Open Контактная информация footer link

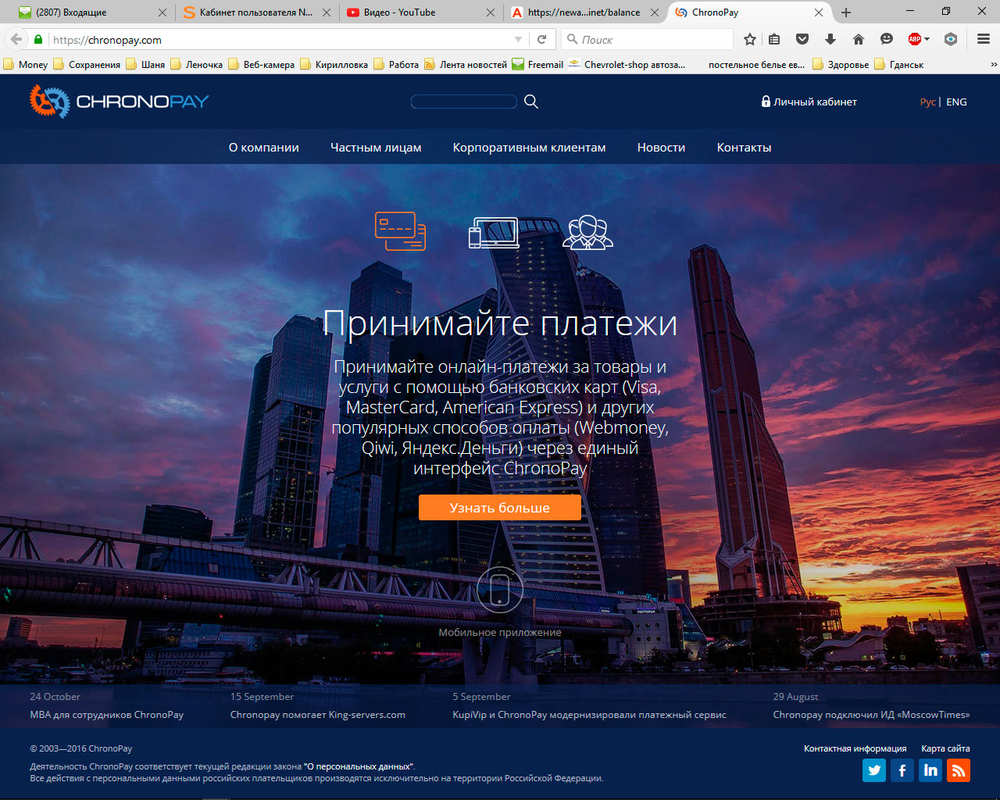pyautogui.click(x=855, y=748)
